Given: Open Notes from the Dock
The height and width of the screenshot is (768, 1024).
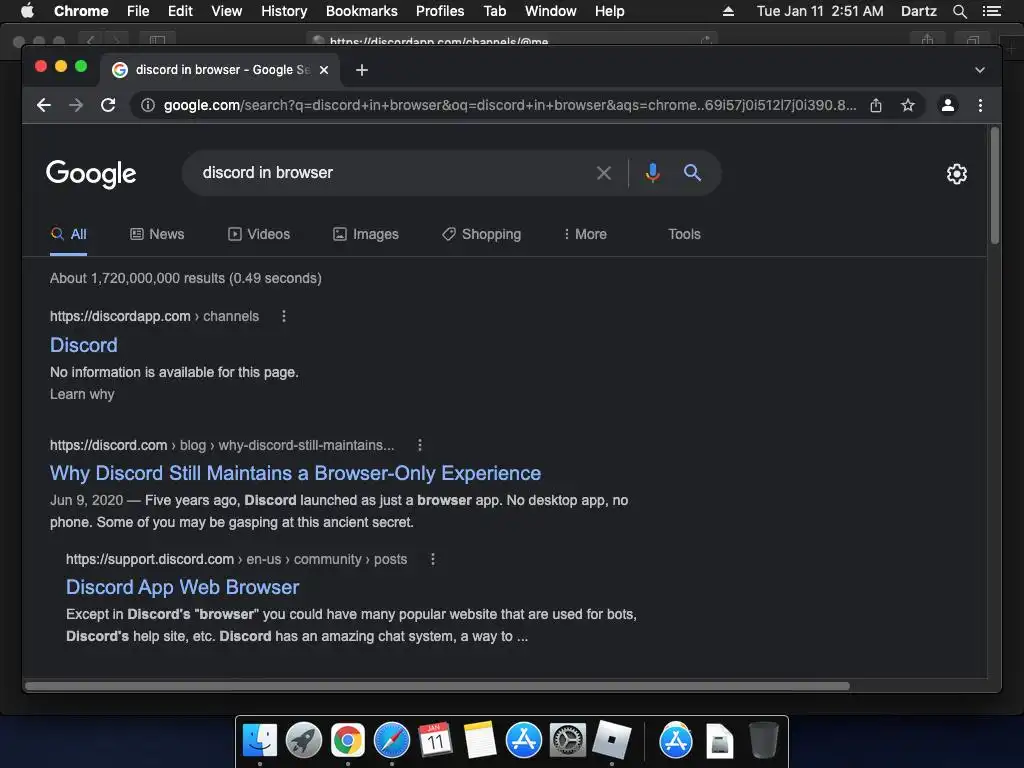Looking at the screenshot, I should click(x=480, y=741).
